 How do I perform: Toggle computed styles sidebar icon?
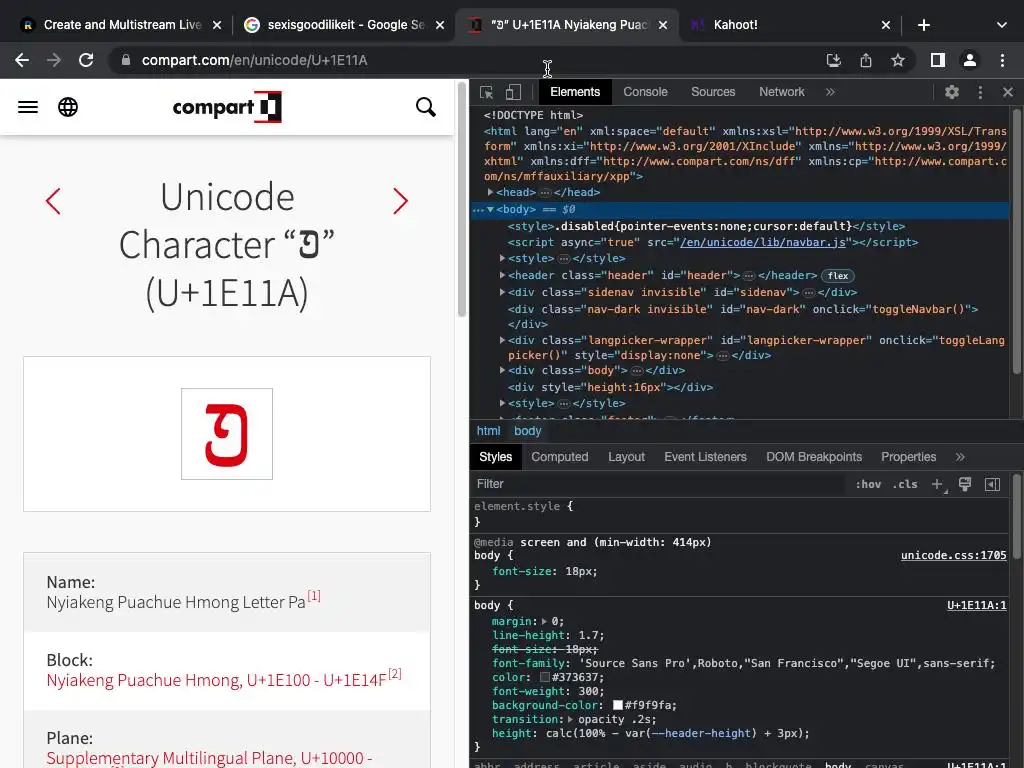tap(993, 484)
